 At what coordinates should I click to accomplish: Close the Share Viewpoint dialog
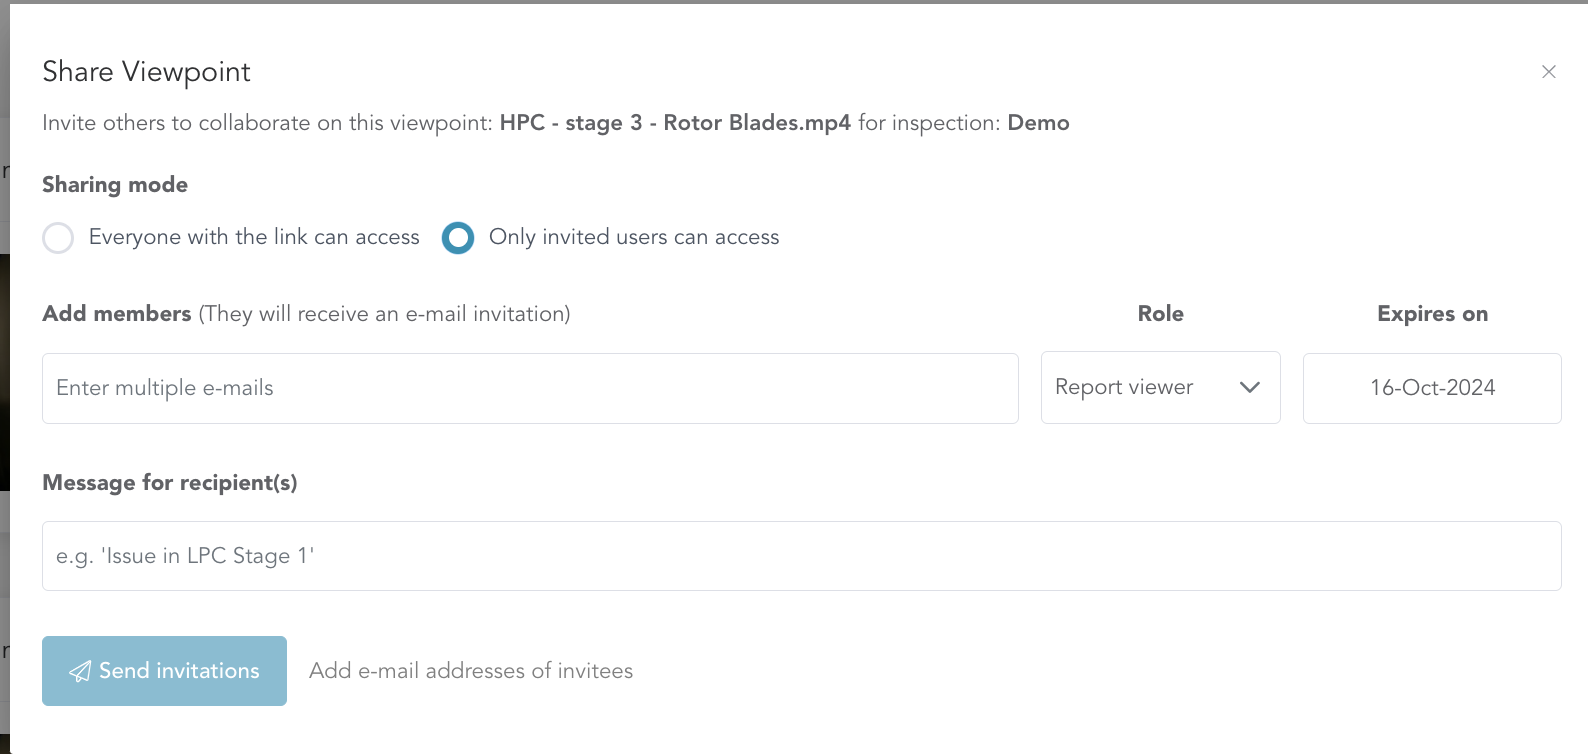(x=1549, y=72)
